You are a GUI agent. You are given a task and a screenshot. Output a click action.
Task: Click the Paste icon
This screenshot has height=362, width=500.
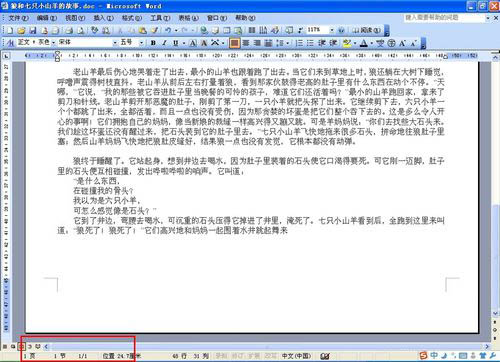tap(143, 30)
